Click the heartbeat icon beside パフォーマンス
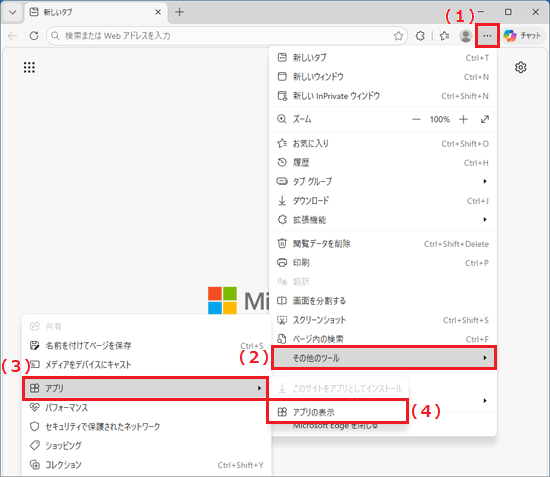This screenshot has width=550, height=477. tap(34, 407)
